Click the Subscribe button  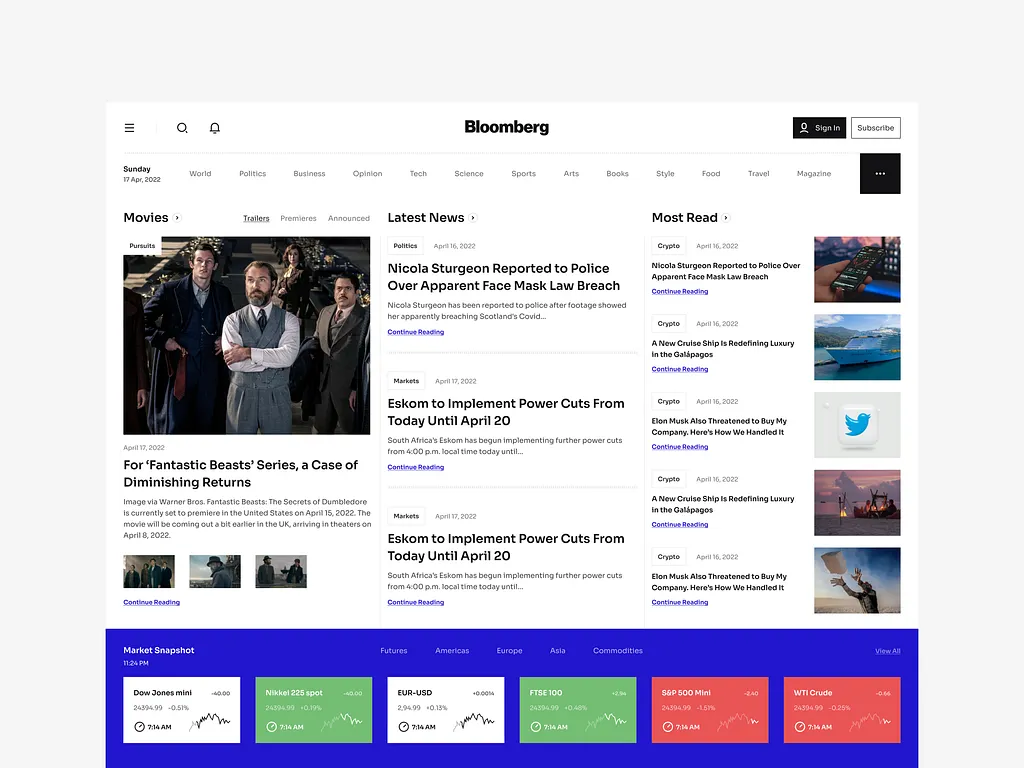pos(875,128)
